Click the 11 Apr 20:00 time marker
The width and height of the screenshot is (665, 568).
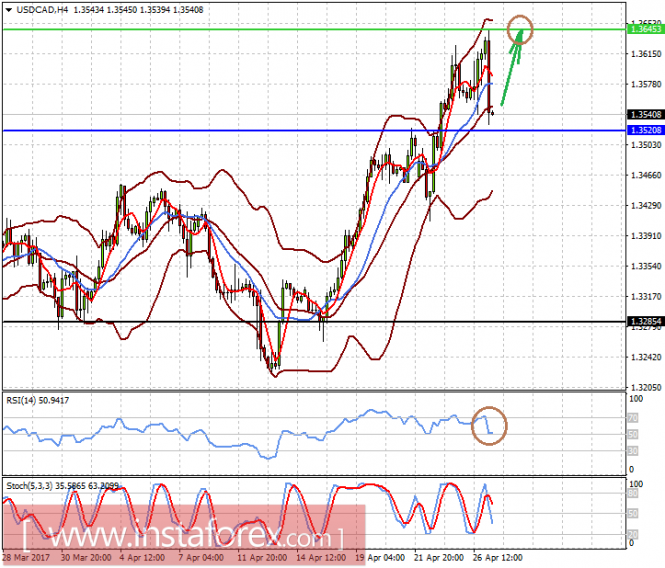[x=262, y=557]
